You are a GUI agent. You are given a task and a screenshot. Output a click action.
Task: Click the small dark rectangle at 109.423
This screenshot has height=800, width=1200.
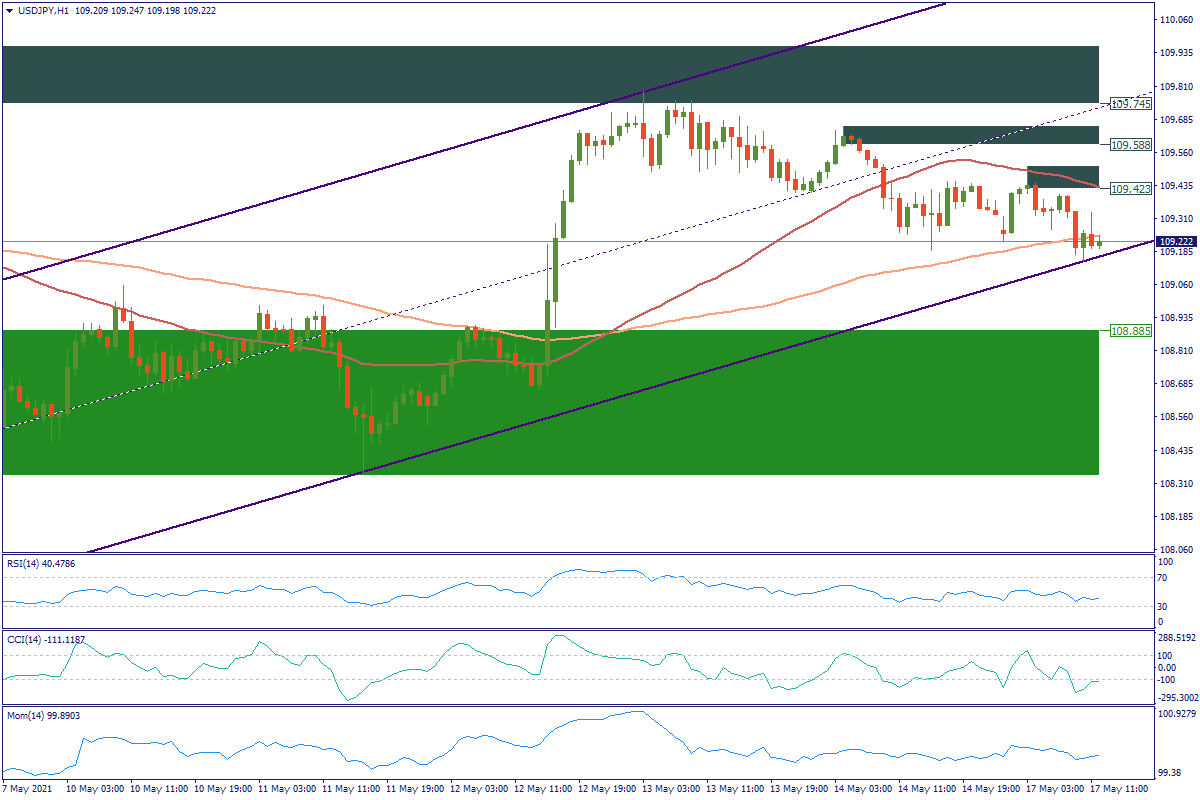1063,177
